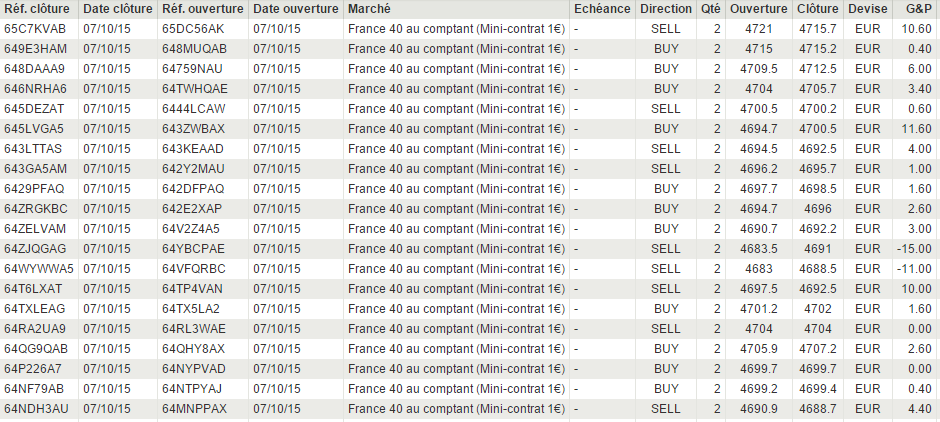The height and width of the screenshot is (422, 940).
Task: Click the 11.60 profit value
Action: [x=915, y=128]
